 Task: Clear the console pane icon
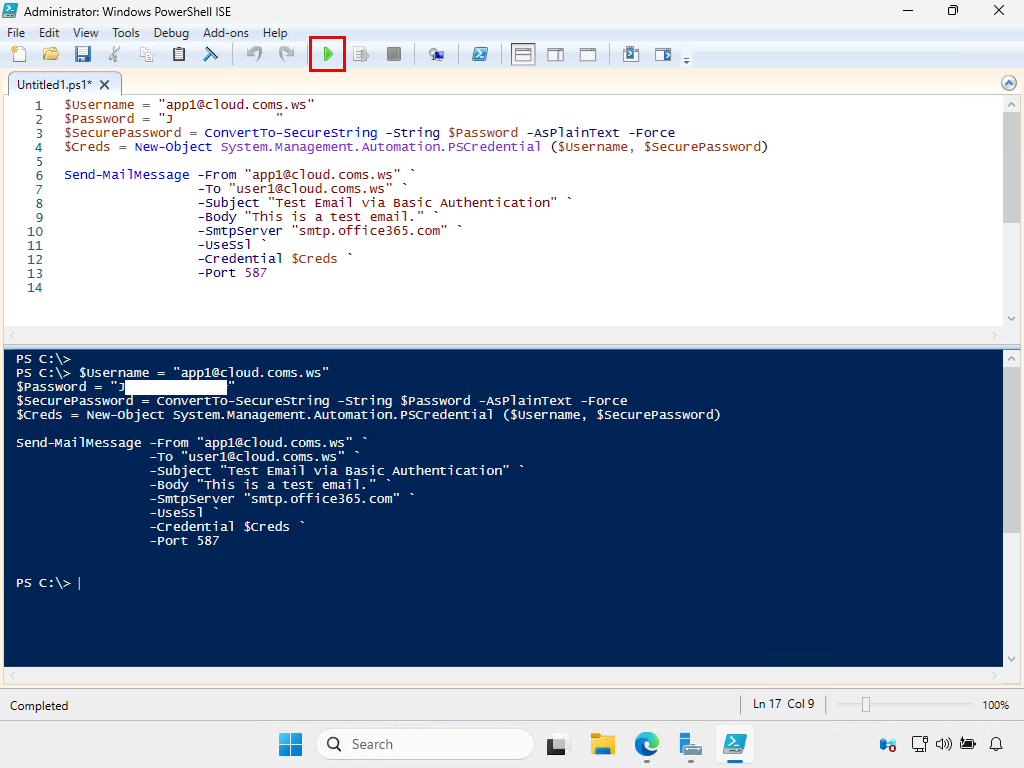[x=210, y=54]
